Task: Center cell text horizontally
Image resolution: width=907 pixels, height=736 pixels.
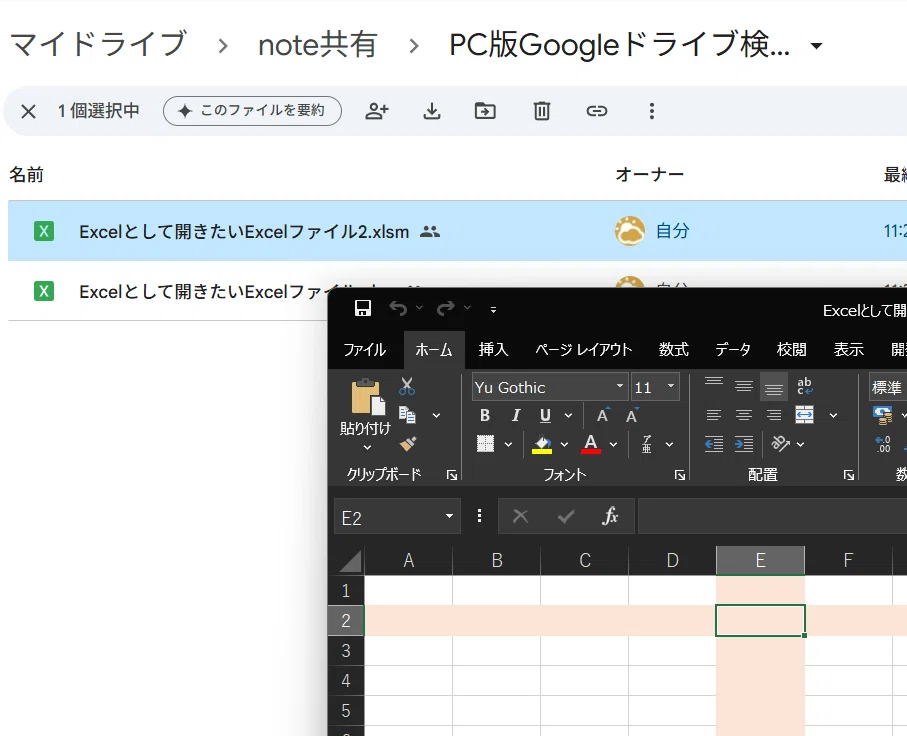Action: [x=744, y=415]
